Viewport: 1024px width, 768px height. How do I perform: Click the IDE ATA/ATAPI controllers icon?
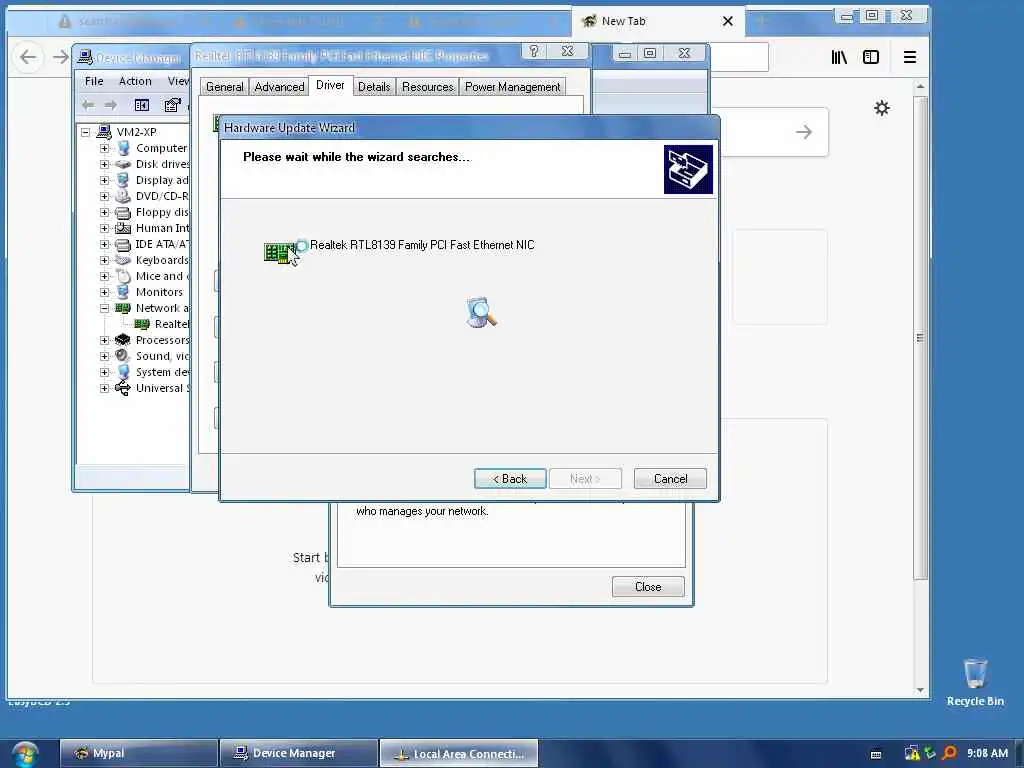123,244
